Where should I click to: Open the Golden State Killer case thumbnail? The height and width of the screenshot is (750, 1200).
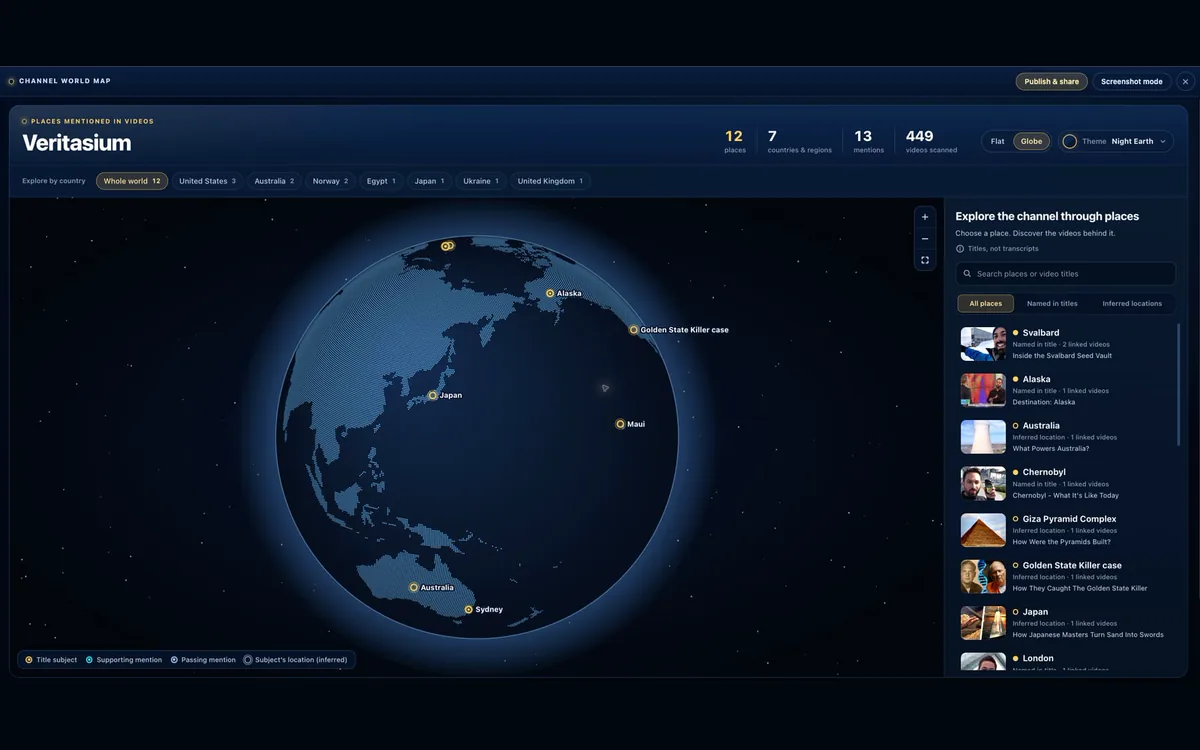point(983,576)
